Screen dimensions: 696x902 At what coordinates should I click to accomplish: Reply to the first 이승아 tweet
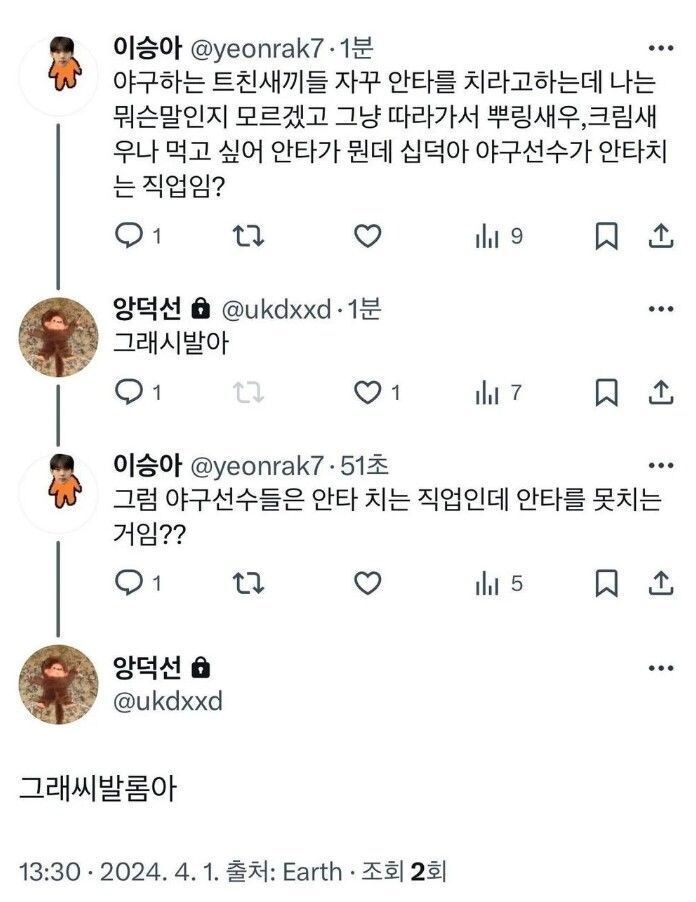[130, 236]
